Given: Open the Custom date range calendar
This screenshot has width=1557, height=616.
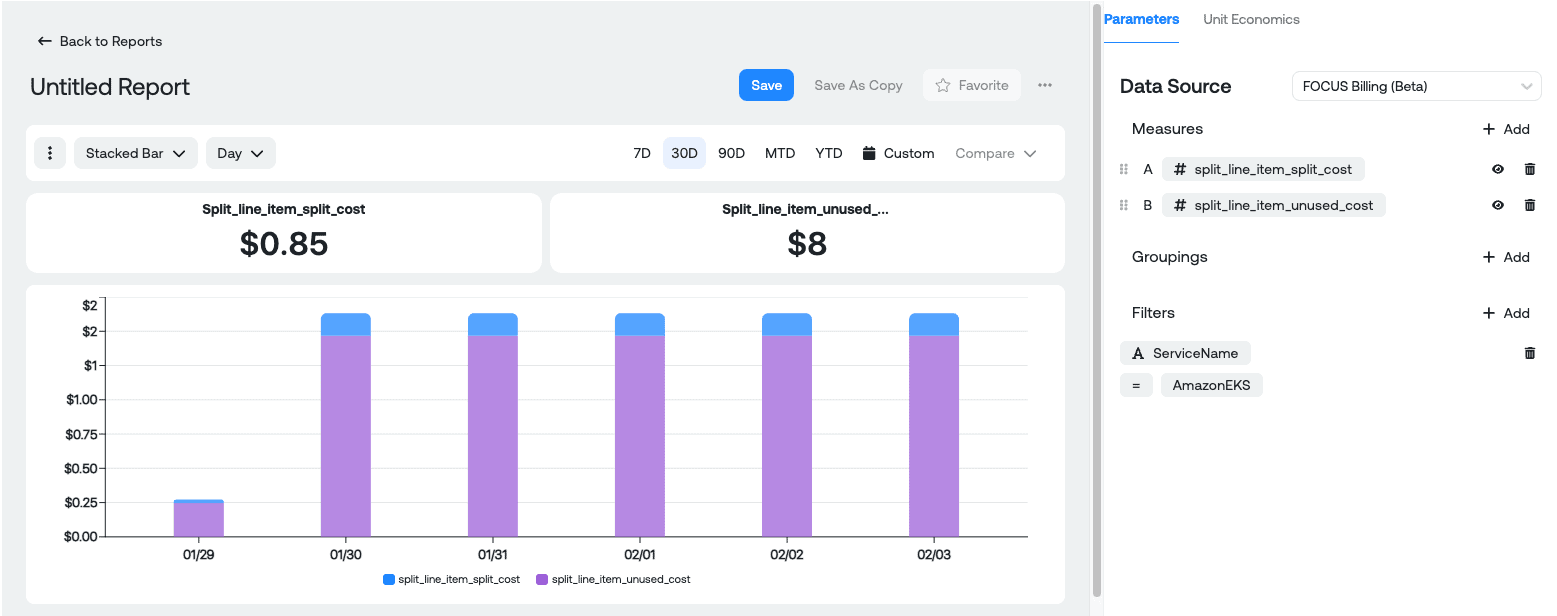Looking at the screenshot, I should [897, 152].
